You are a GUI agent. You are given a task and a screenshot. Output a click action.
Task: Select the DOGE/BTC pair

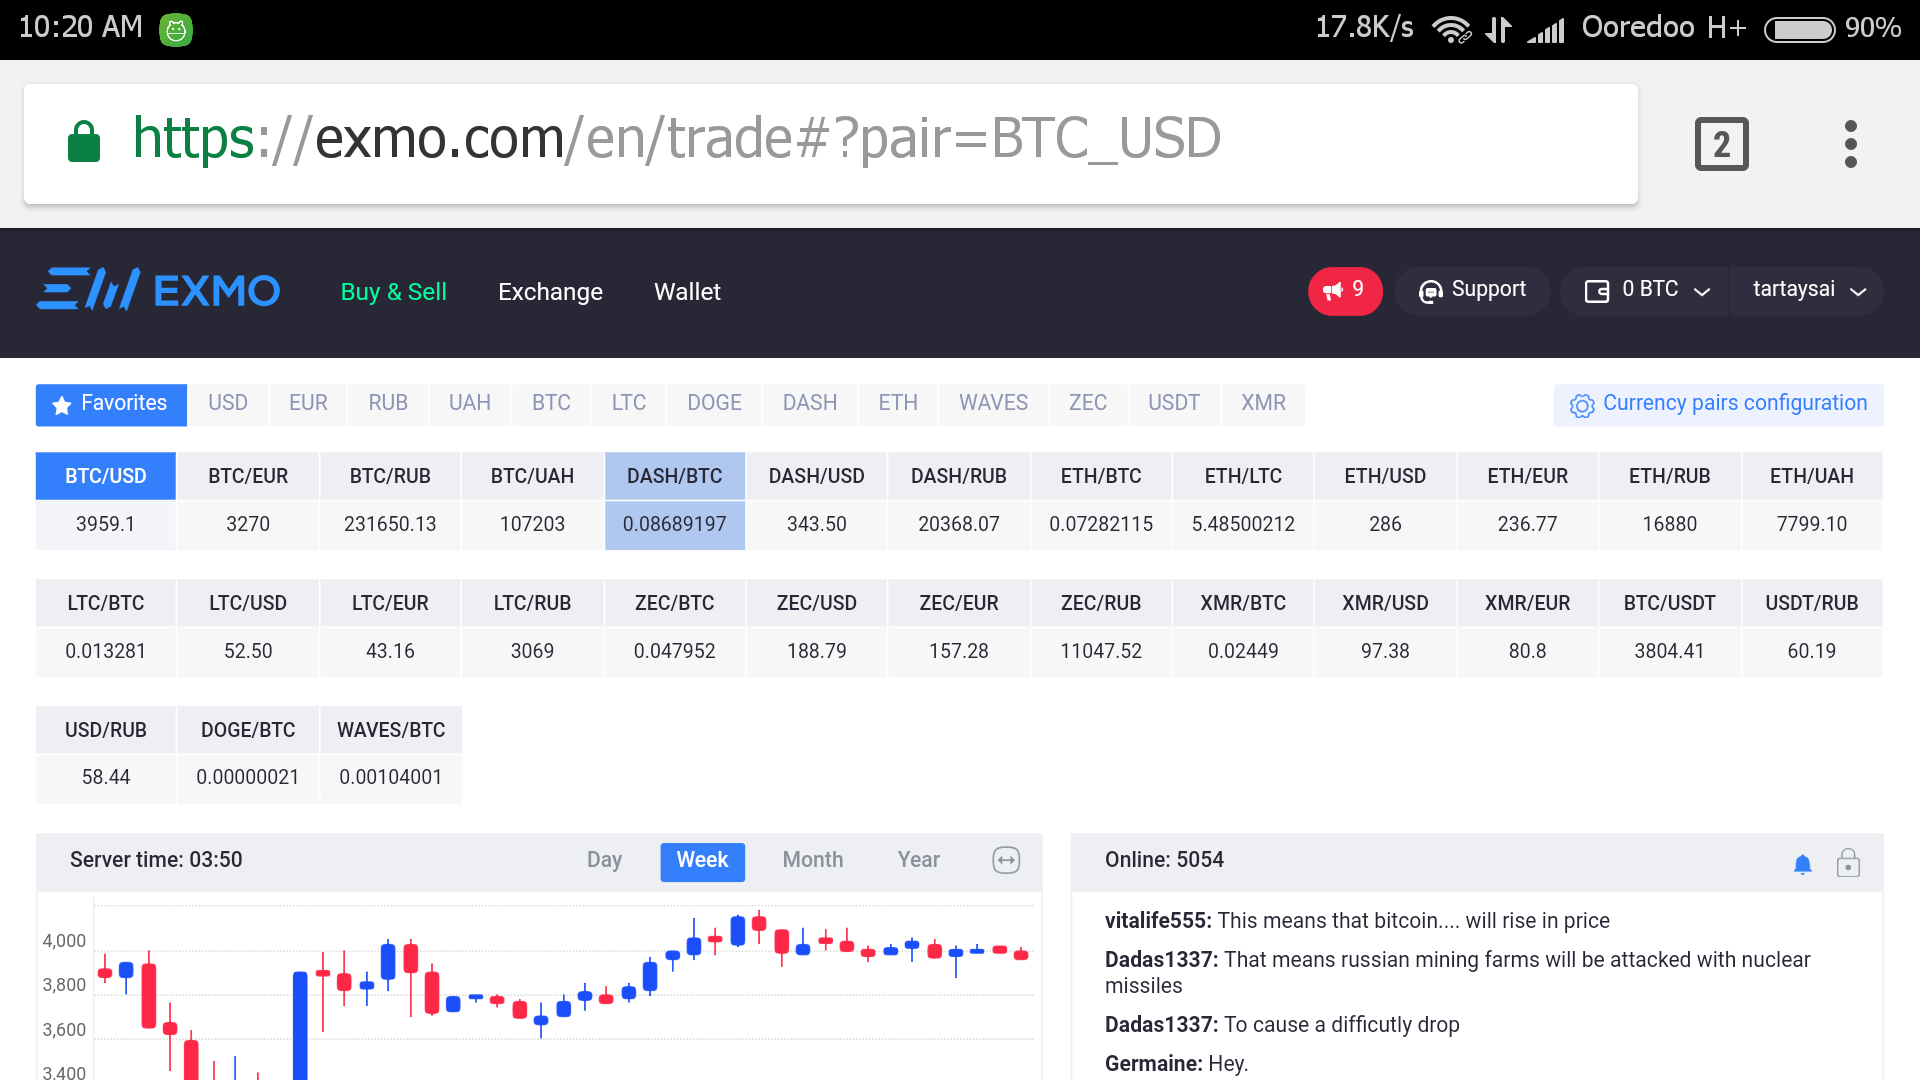248,754
